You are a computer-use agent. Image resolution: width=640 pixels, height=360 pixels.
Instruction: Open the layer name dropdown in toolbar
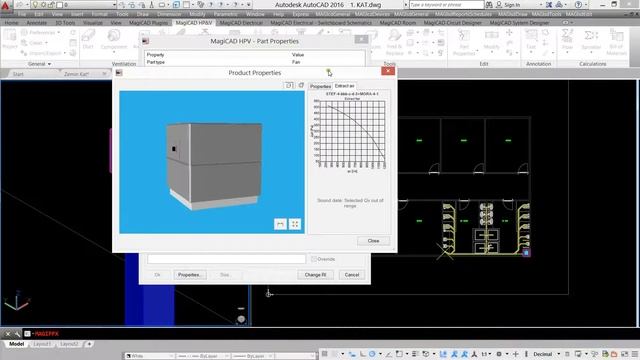point(114,5)
